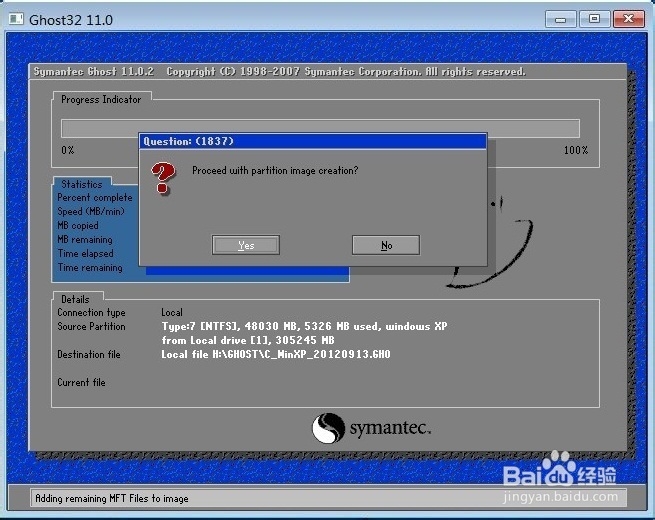This screenshot has height=520, width=655.
Task: Decline image creation with the No button
Action: pos(386,245)
